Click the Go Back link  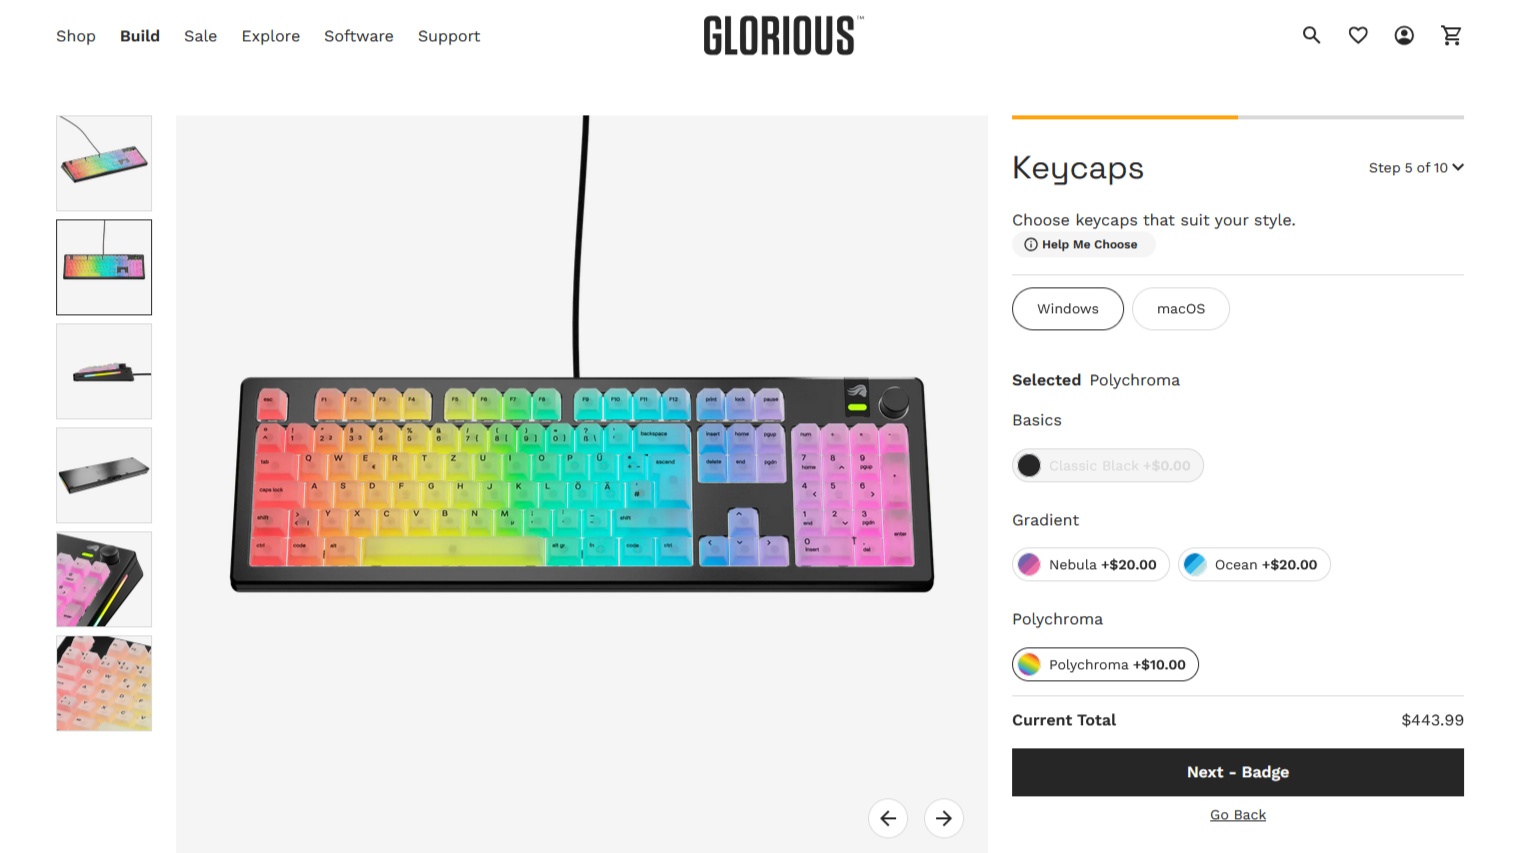click(x=1238, y=815)
